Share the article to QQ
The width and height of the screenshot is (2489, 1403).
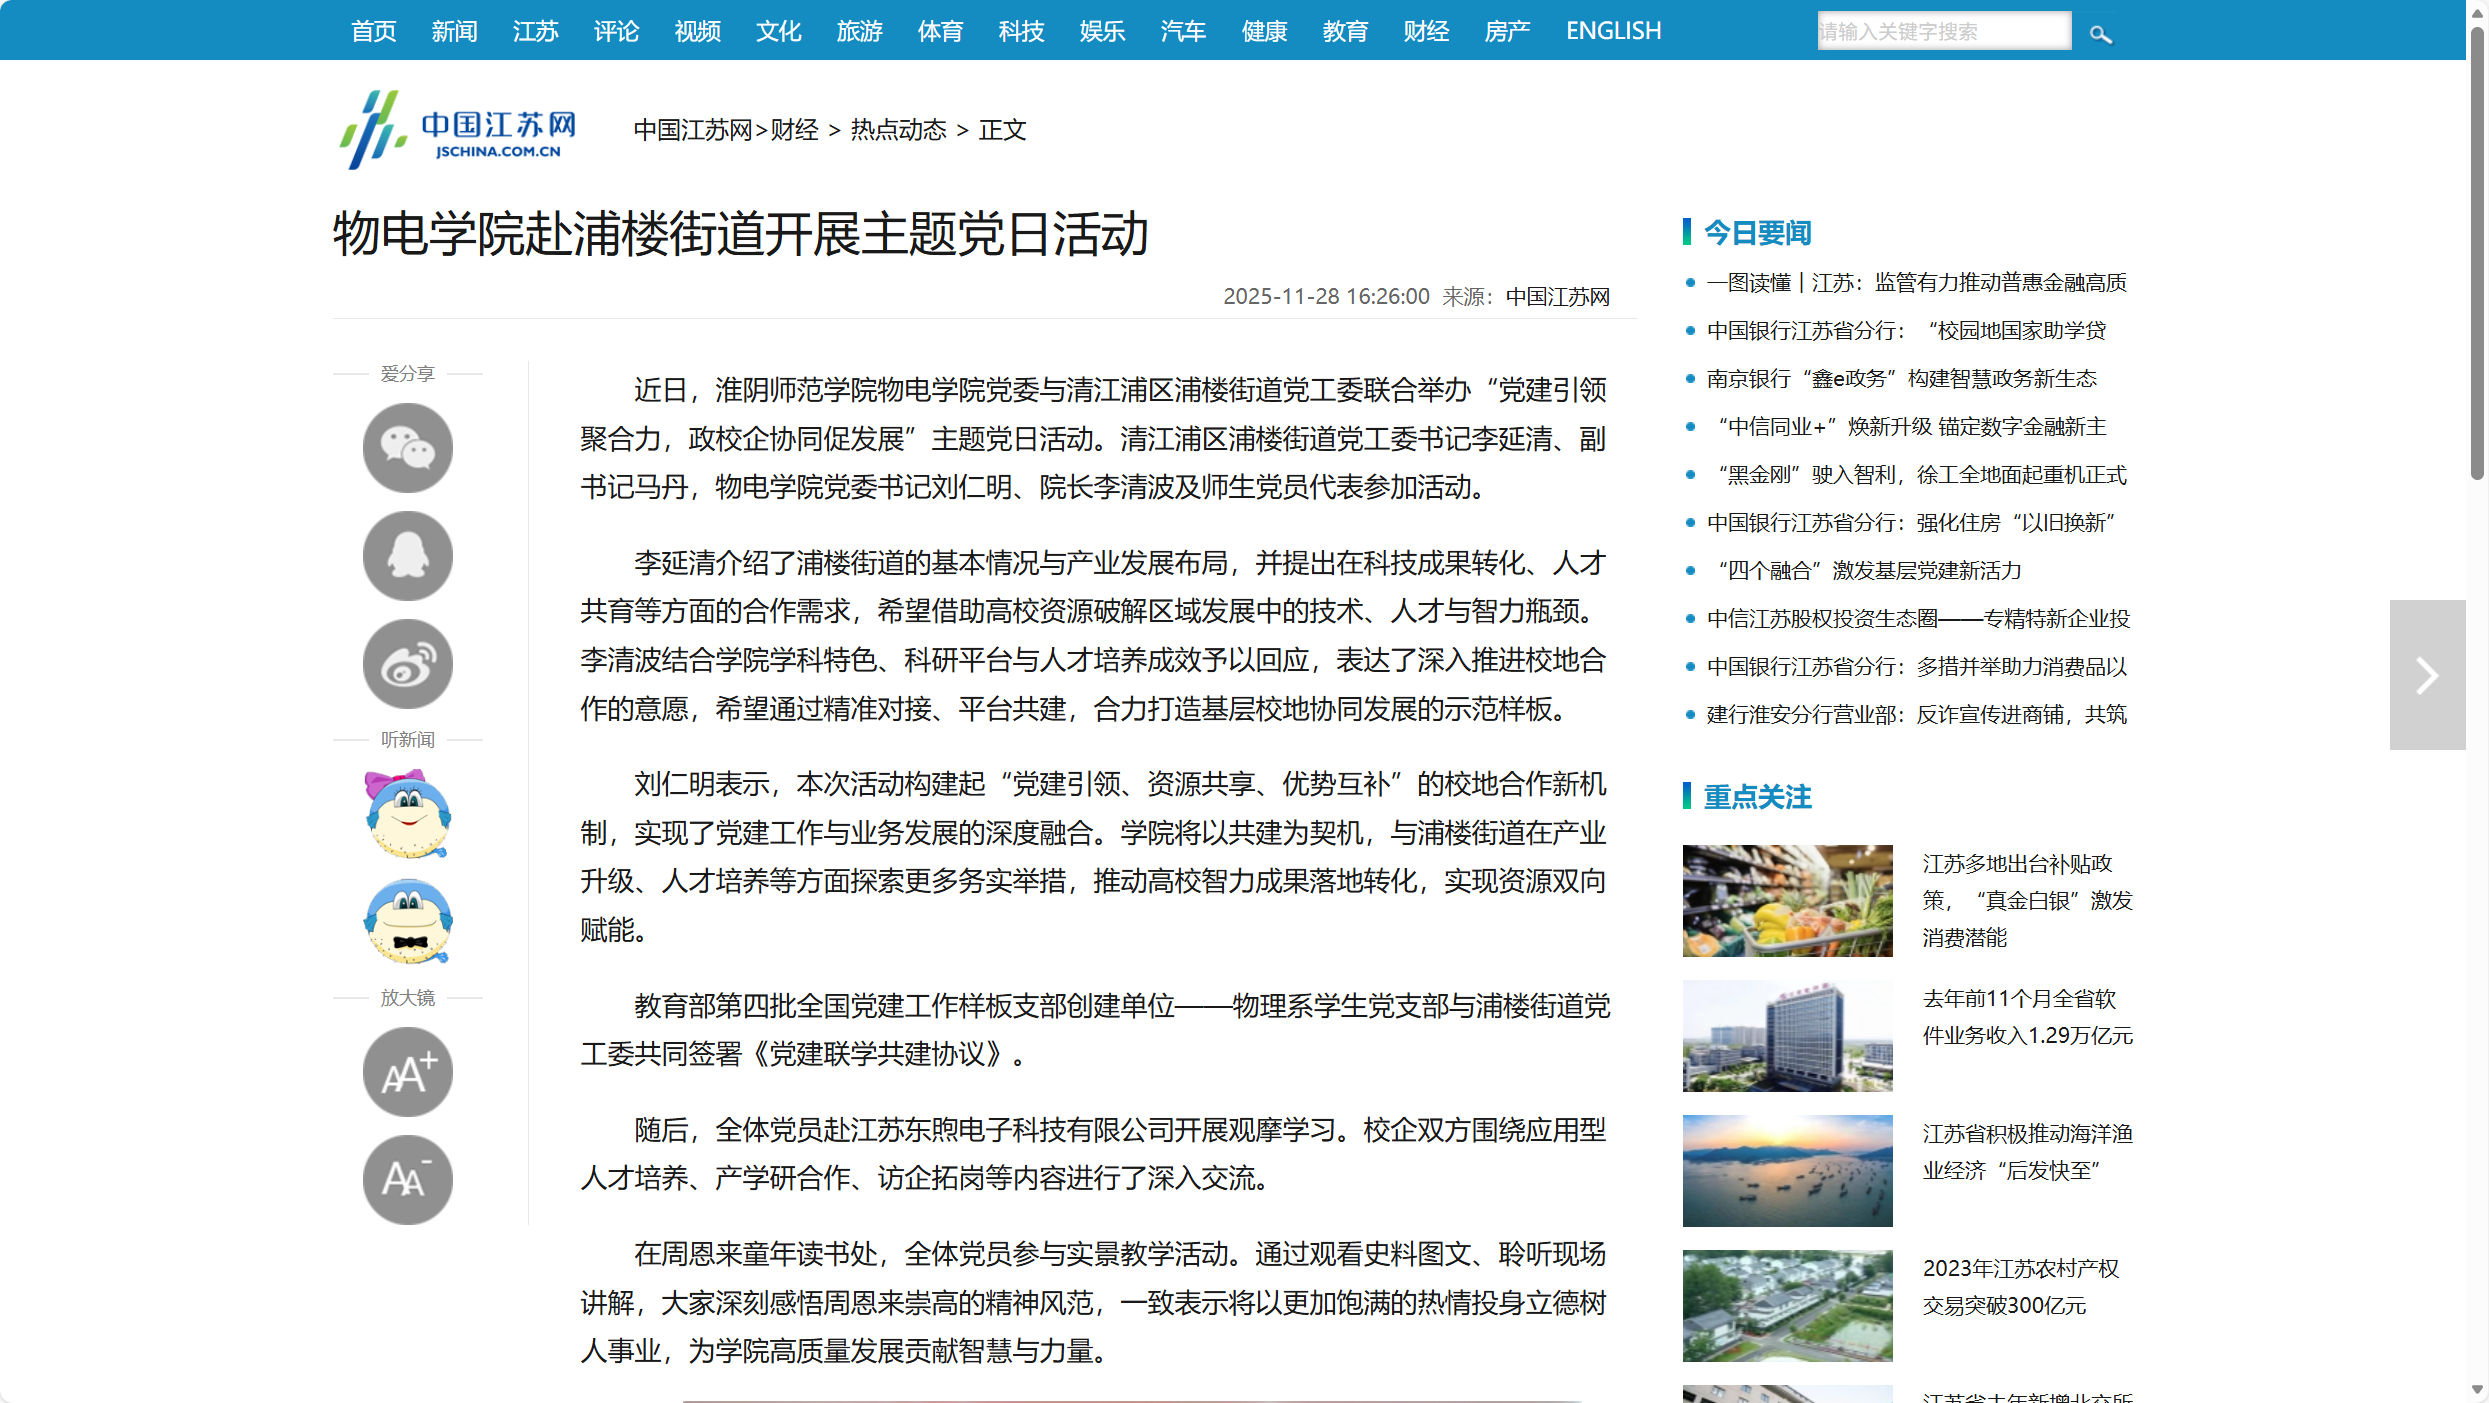(x=407, y=555)
